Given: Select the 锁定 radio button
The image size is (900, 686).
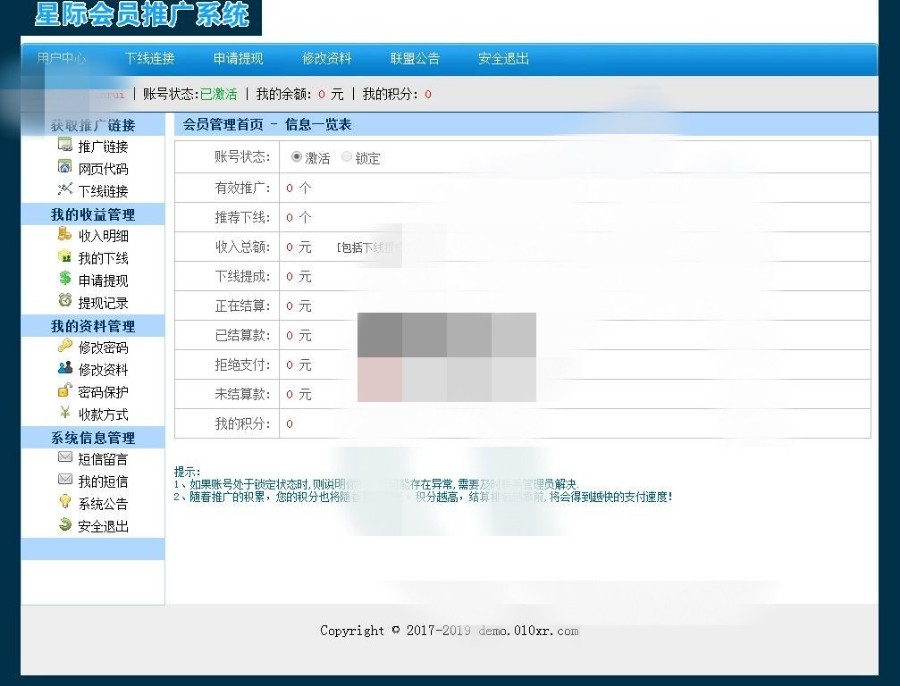Looking at the screenshot, I should point(346,157).
